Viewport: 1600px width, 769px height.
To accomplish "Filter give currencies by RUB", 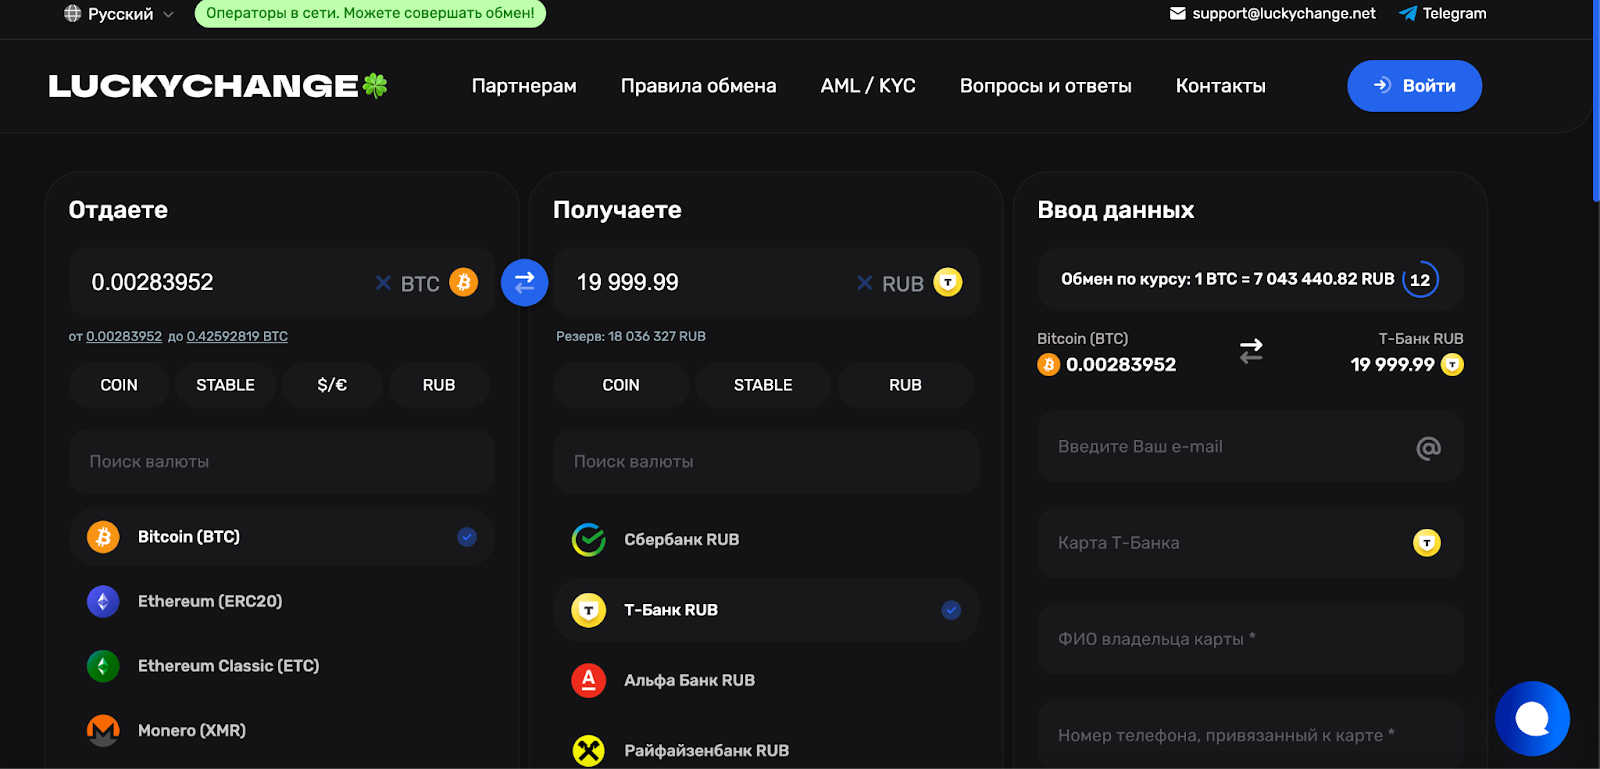I will (x=439, y=385).
